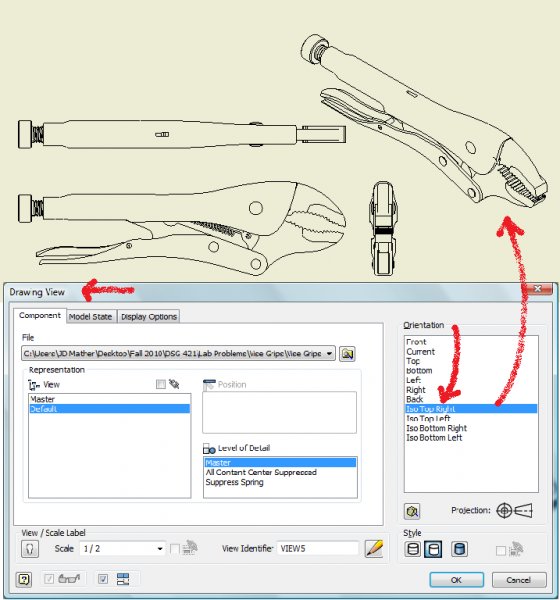The image size is (560, 600).
Task: Click the change view orientation icon
Action: click(x=412, y=511)
